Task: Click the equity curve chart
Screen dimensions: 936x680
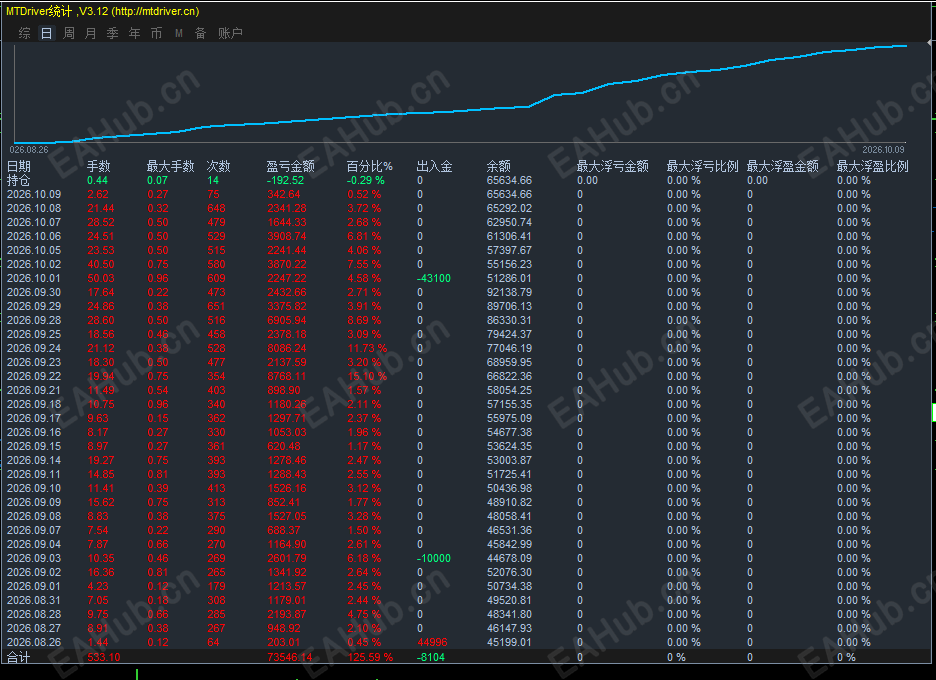Action: pyautogui.click(x=460, y=93)
